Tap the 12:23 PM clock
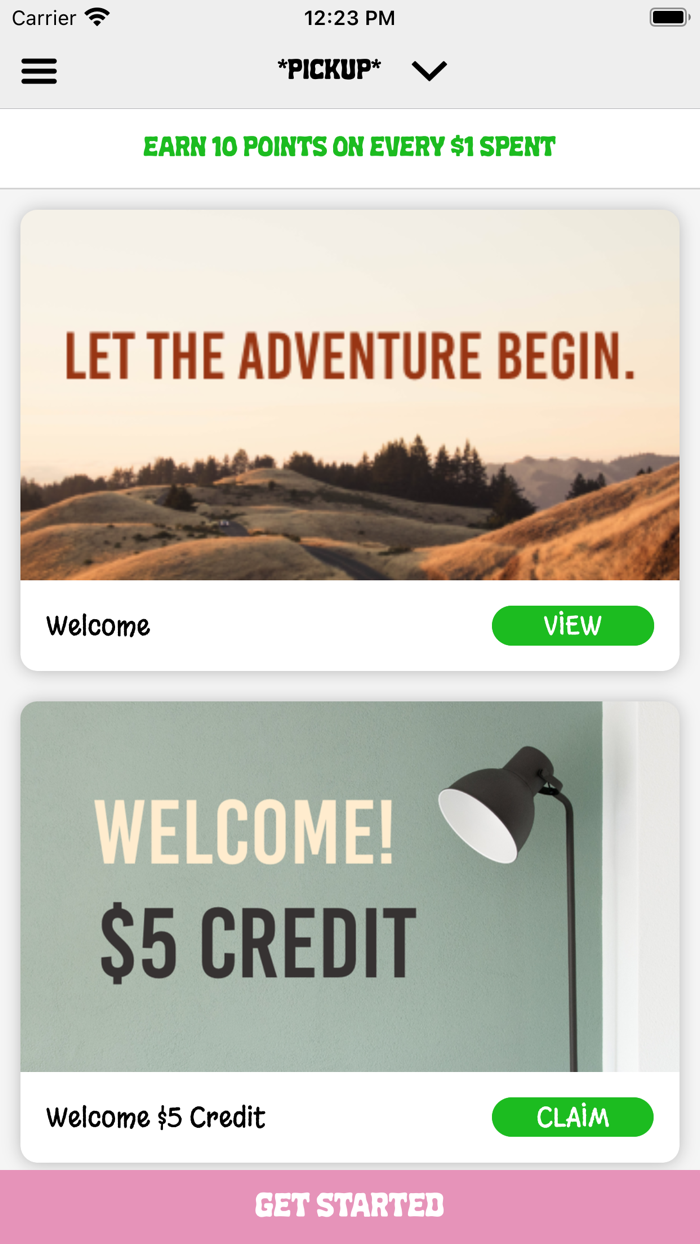The width and height of the screenshot is (700, 1244). point(350,18)
